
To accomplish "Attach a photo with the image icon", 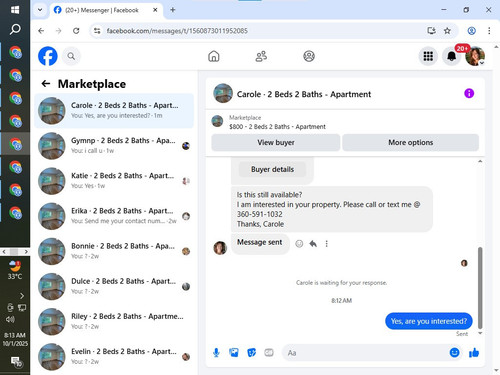I will (x=234, y=352).
